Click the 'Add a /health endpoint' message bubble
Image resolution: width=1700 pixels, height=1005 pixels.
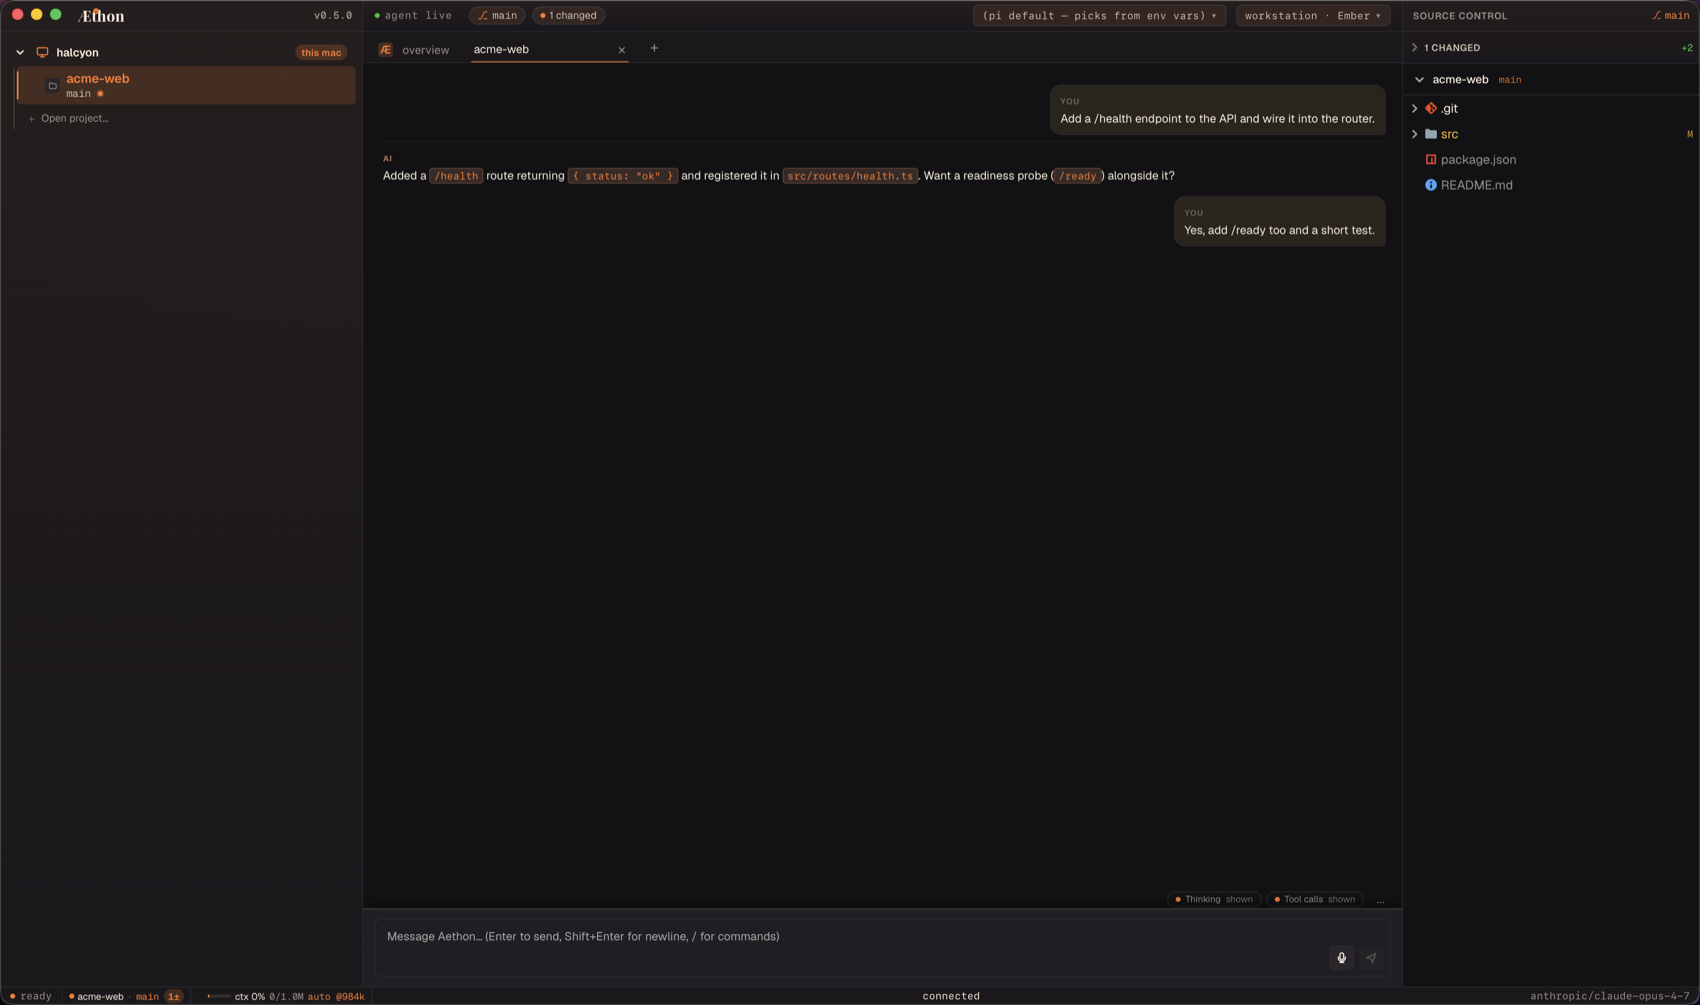click(1217, 110)
